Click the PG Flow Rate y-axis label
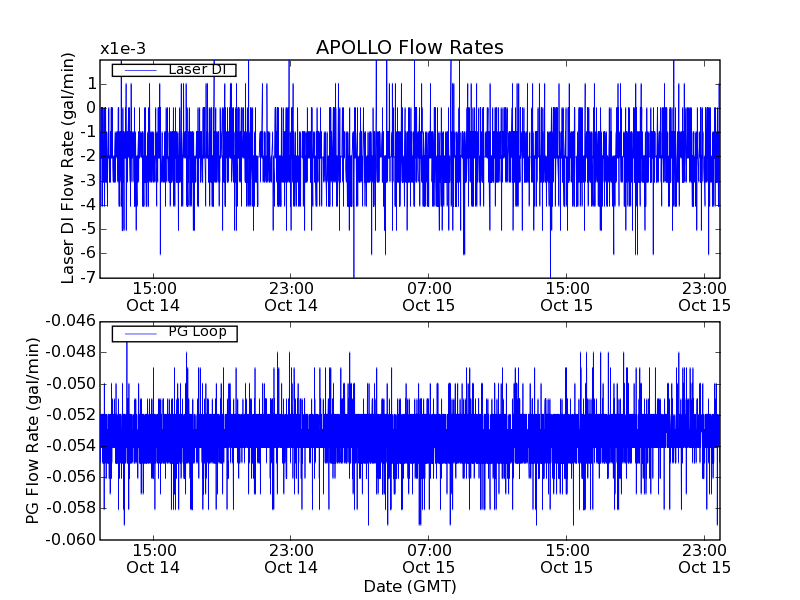This screenshot has width=800, height=600. coord(33,430)
